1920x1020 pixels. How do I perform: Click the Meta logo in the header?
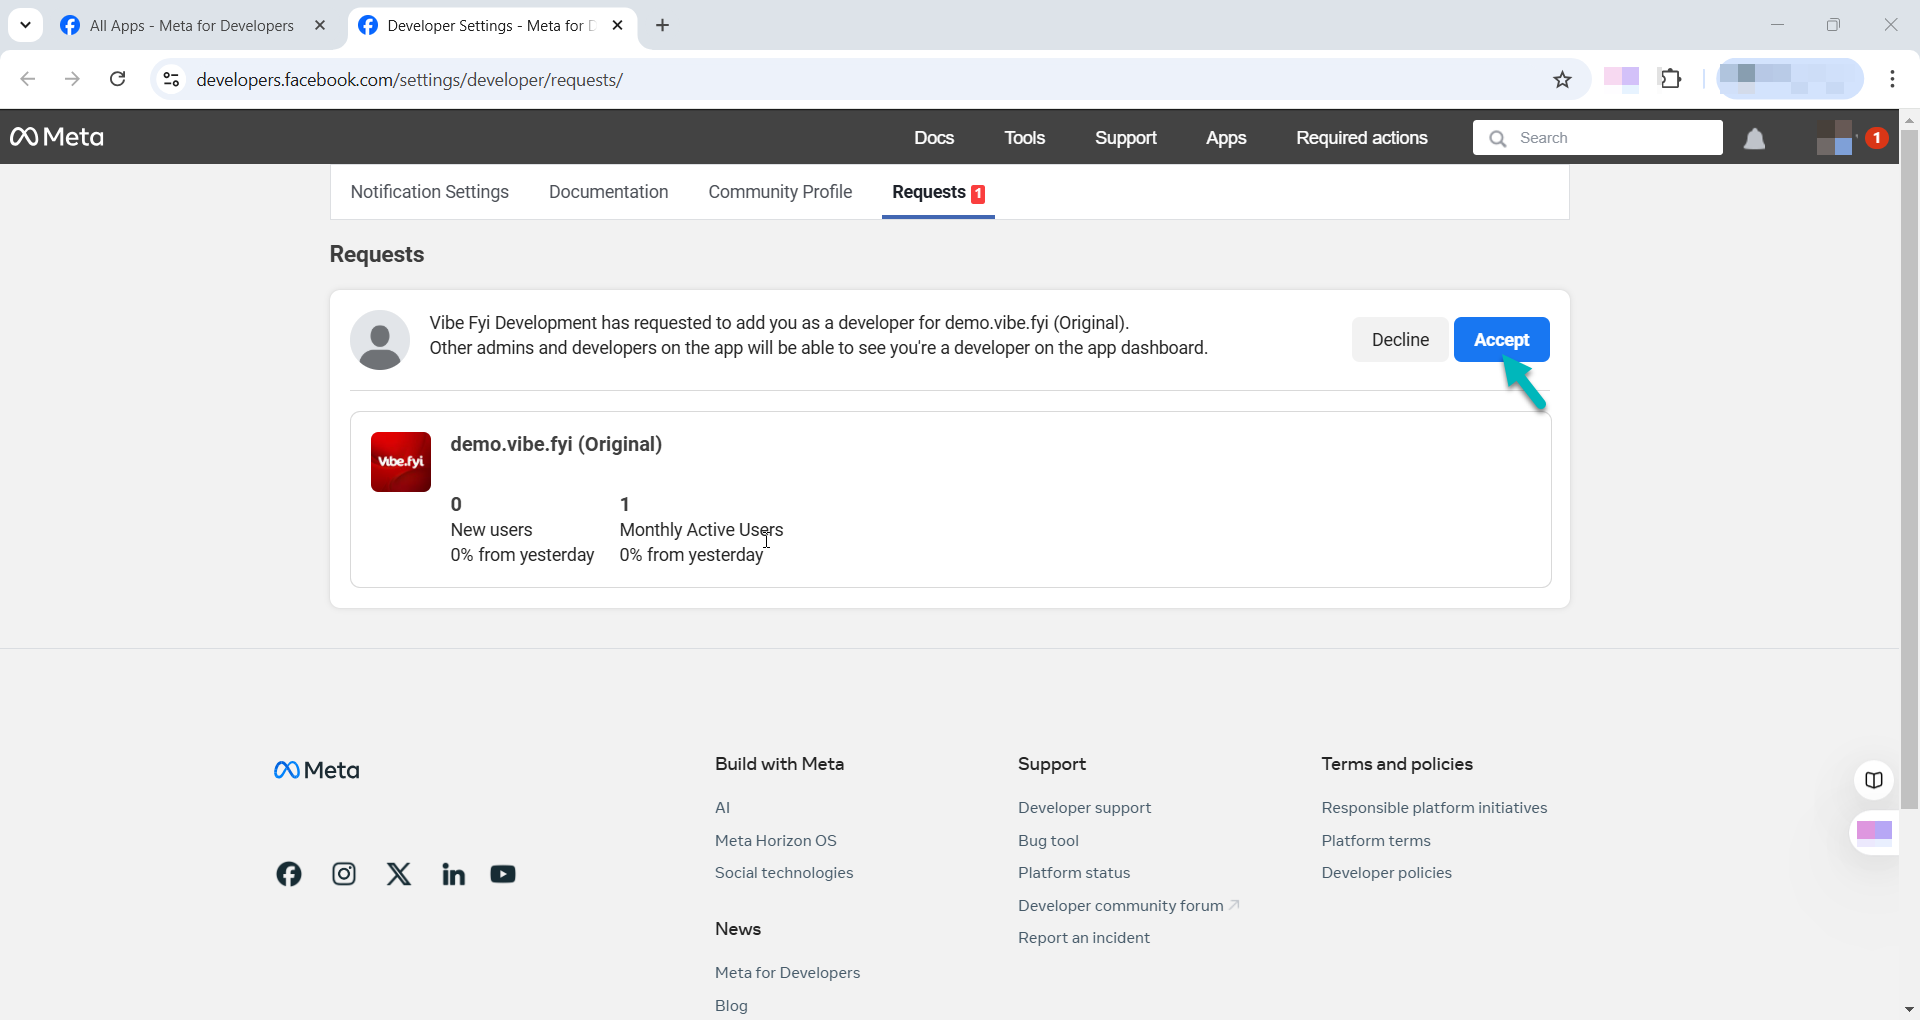tap(57, 137)
